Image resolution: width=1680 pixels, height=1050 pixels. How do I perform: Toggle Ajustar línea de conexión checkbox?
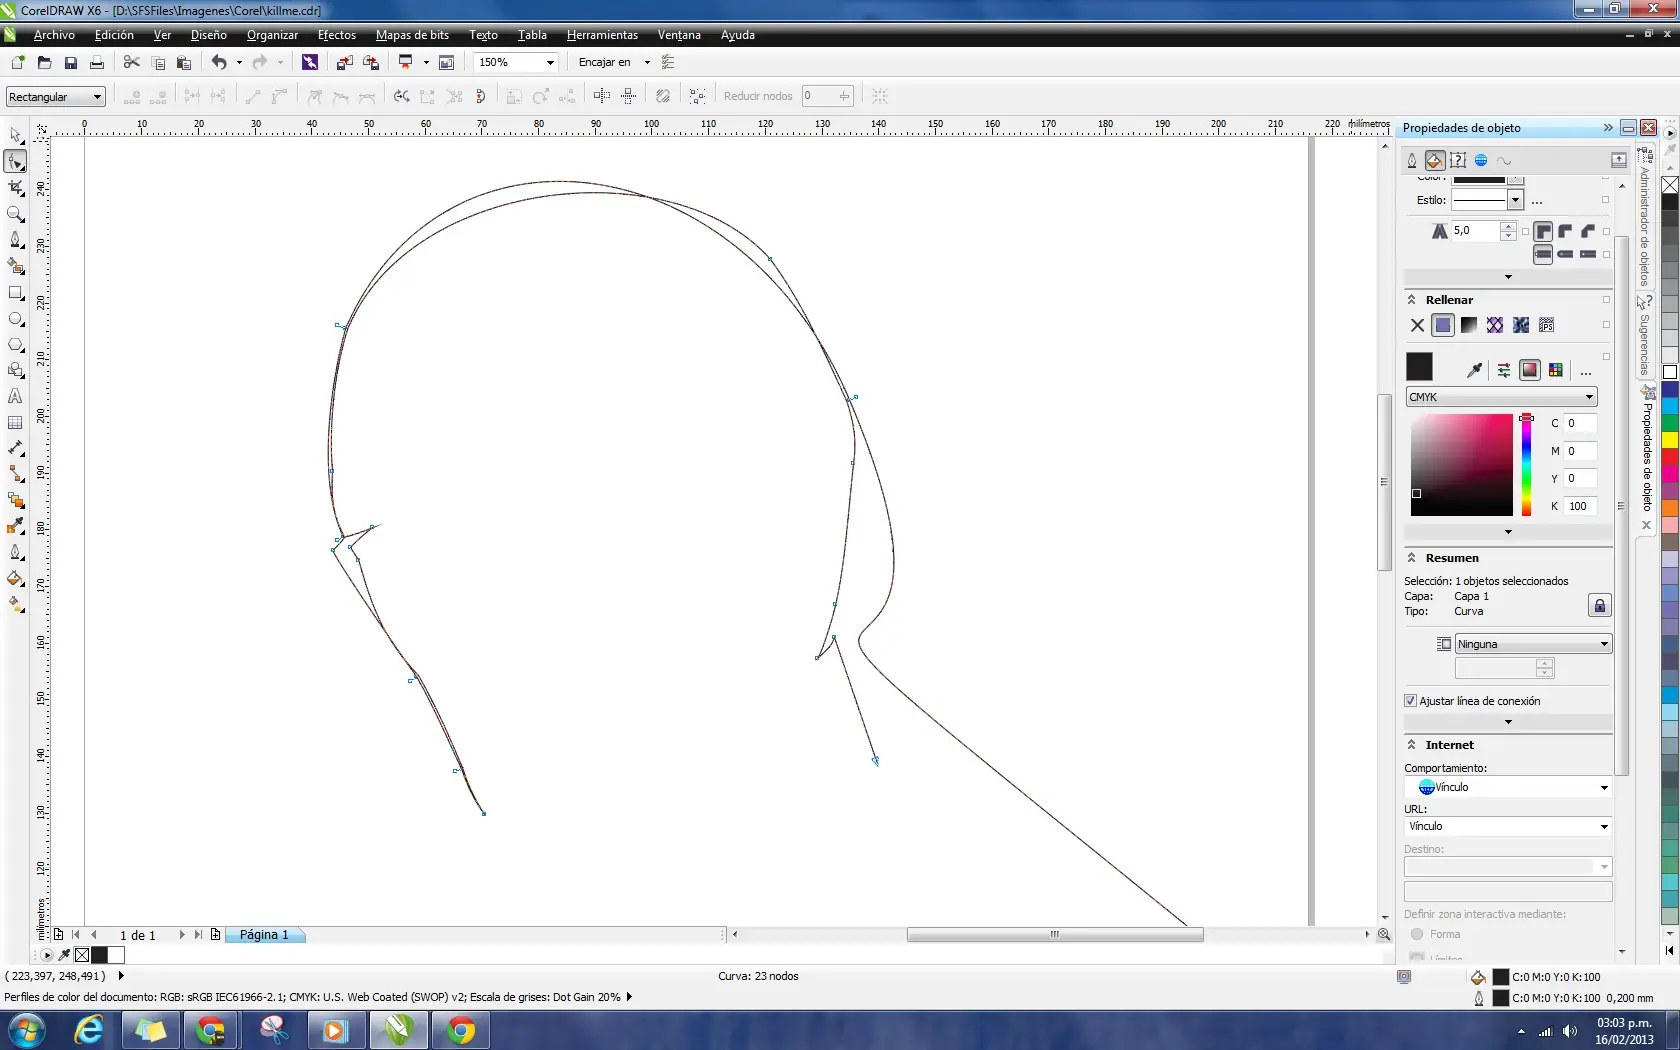coord(1410,701)
